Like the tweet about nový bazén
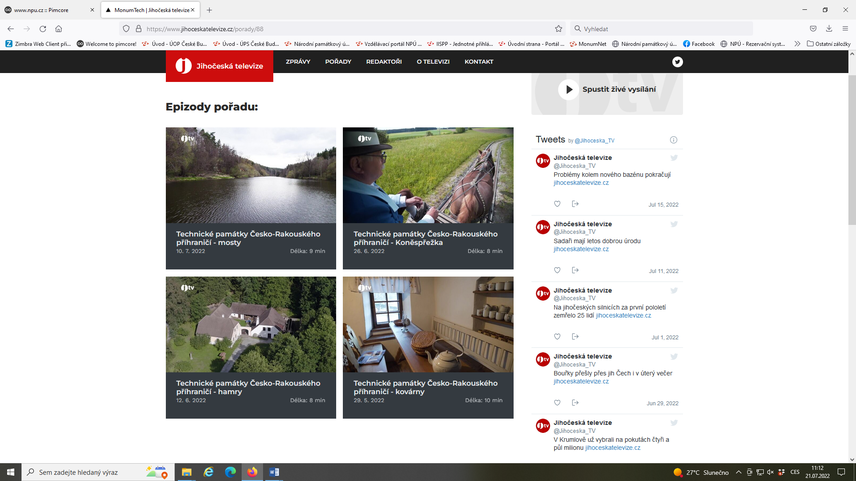Image resolution: width=856 pixels, height=481 pixels. click(x=557, y=204)
